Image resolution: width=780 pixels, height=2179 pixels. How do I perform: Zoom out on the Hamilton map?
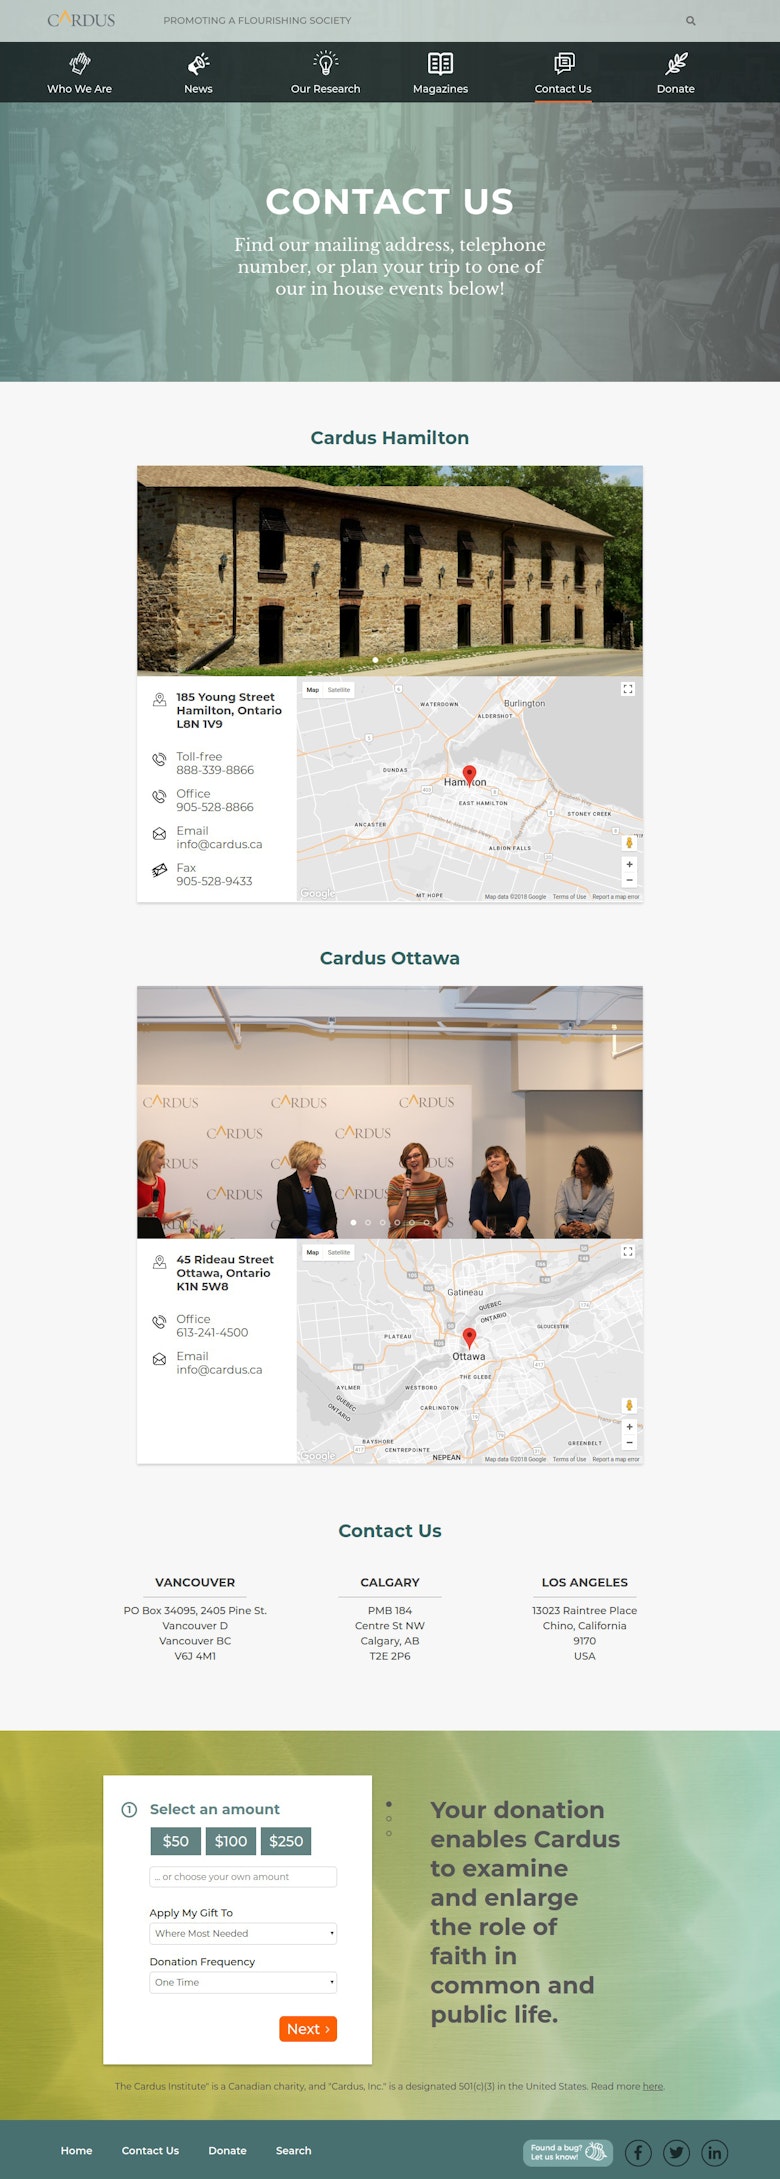[x=629, y=881]
